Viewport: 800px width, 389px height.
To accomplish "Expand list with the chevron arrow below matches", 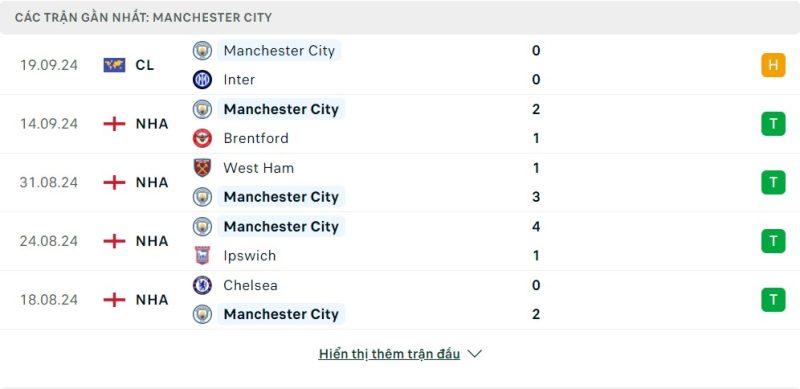I will 474,354.
